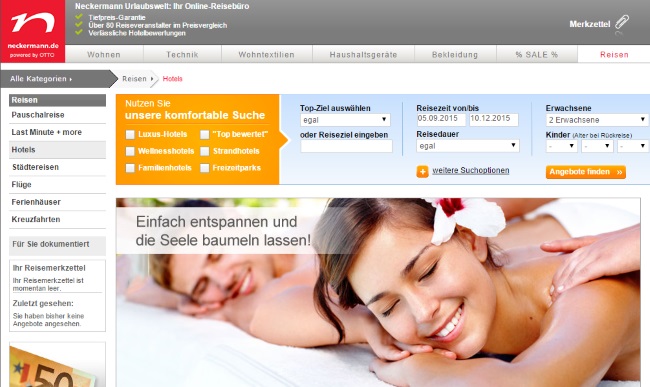The height and width of the screenshot is (387, 650).
Task: Tick the Luxus-Hotels checkbox
Action: click(x=130, y=135)
